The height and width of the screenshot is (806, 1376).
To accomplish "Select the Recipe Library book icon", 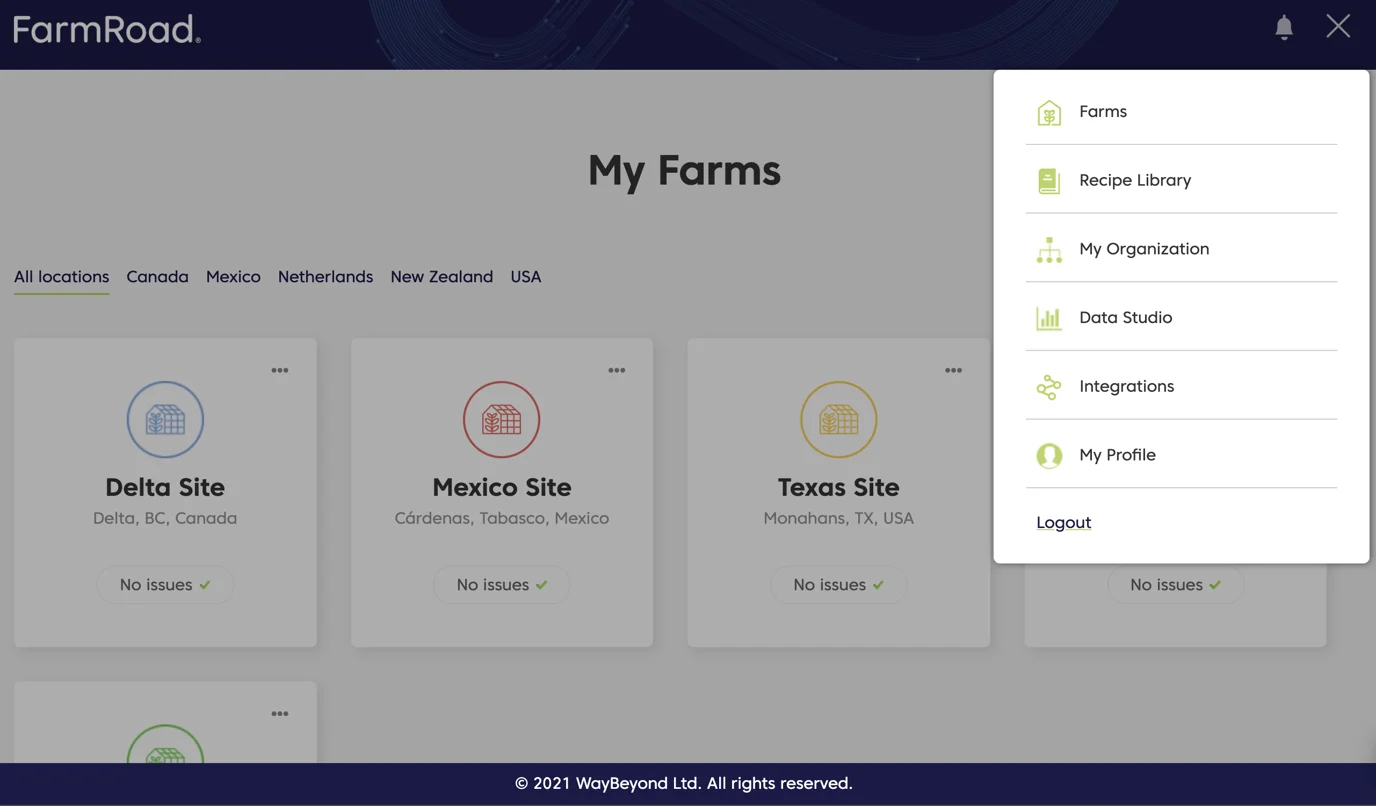I will click(1049, 181).
